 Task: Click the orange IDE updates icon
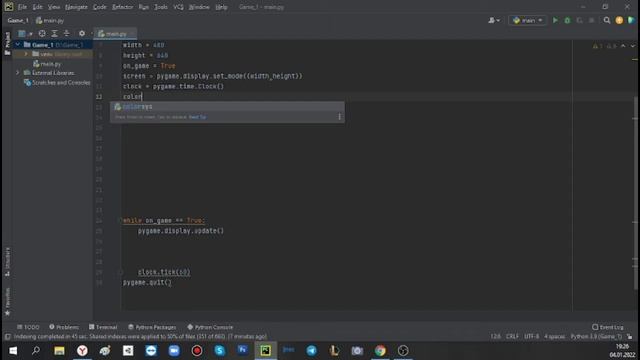[x=619, y=20]
